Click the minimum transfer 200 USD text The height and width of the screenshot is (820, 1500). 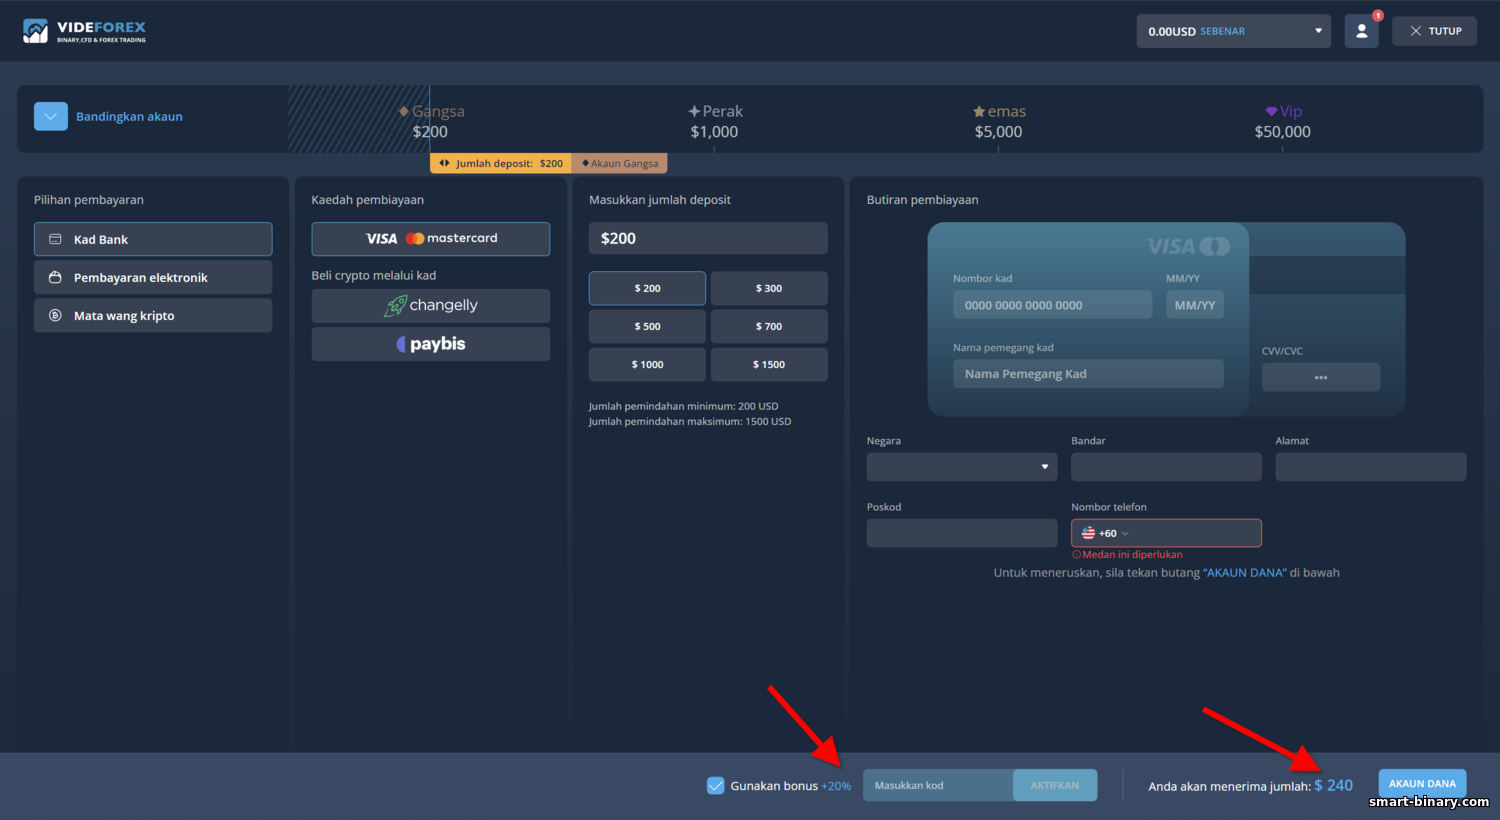click(683, 406)
